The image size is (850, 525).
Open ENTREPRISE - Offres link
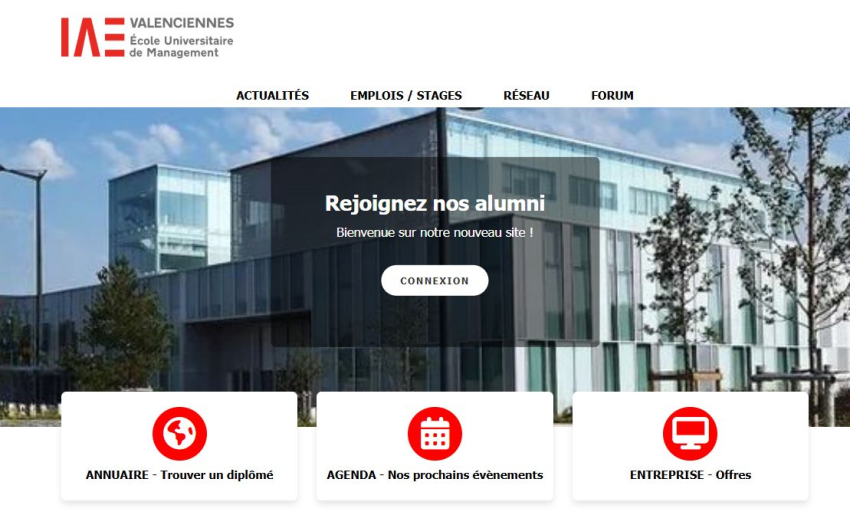pos(690,475)
